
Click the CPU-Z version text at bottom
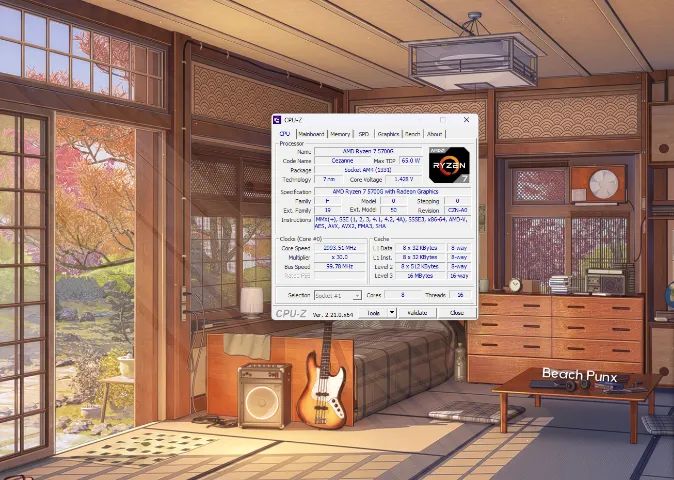pyautogui.click(x=333, y=315)
